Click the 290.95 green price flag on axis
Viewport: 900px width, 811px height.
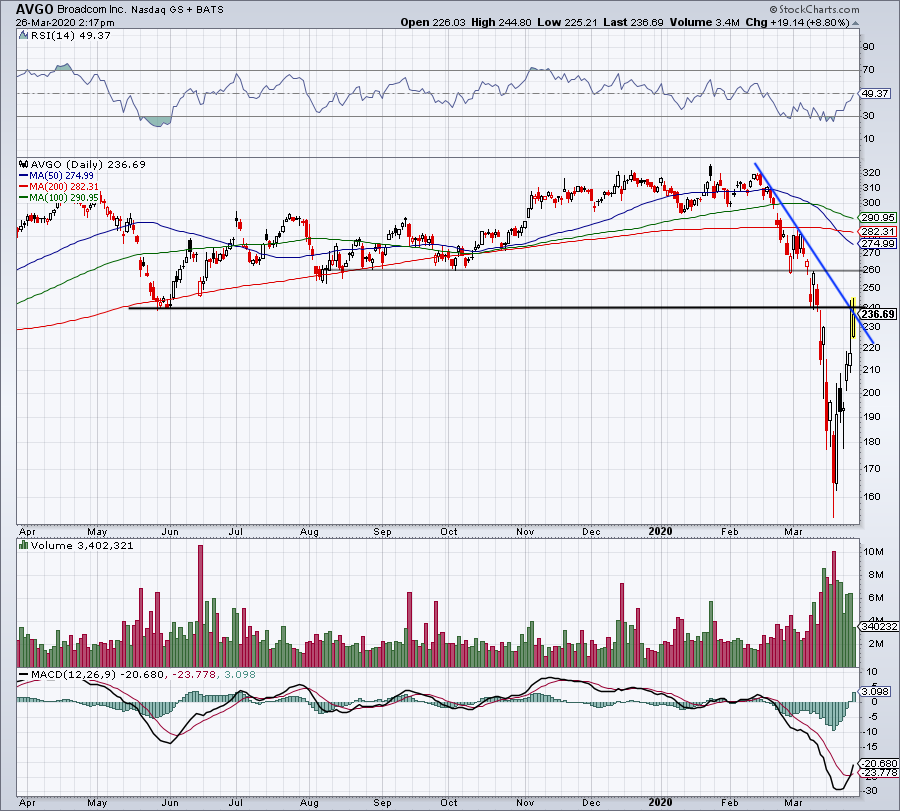pyautogui.click(x=877, y=218)
